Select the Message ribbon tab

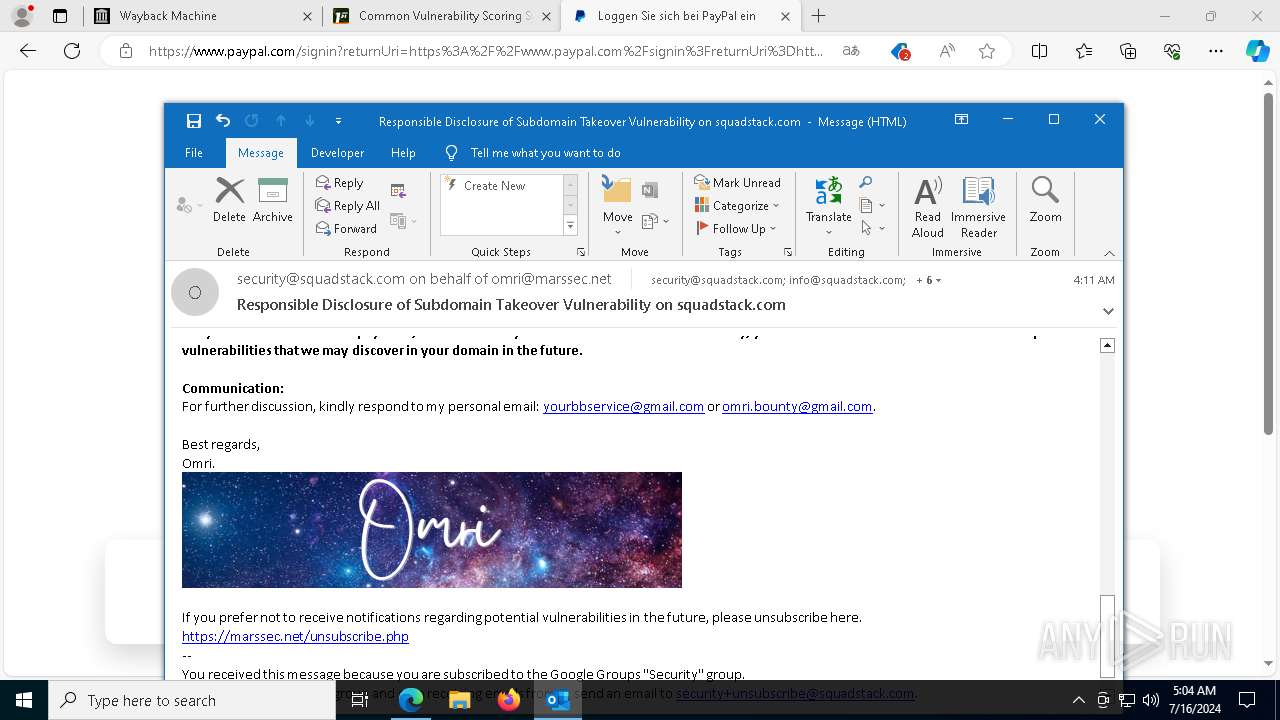pyautogui.click(x=261, y=153)
